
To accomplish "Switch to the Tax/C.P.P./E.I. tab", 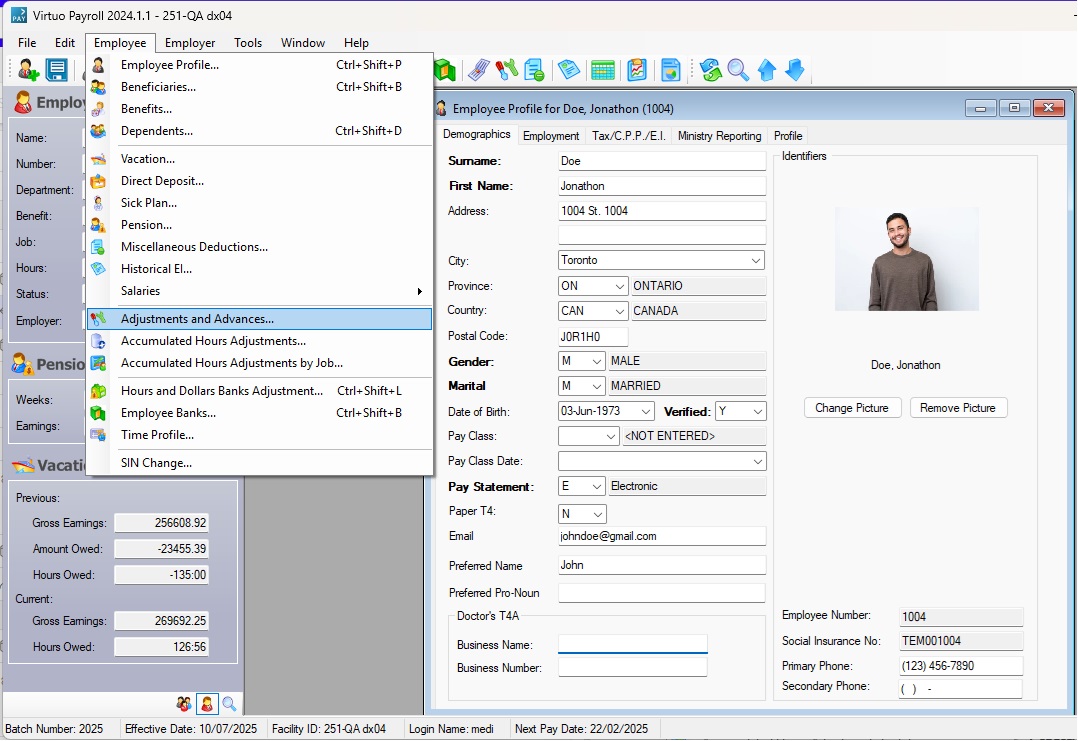I will point(629,136).
